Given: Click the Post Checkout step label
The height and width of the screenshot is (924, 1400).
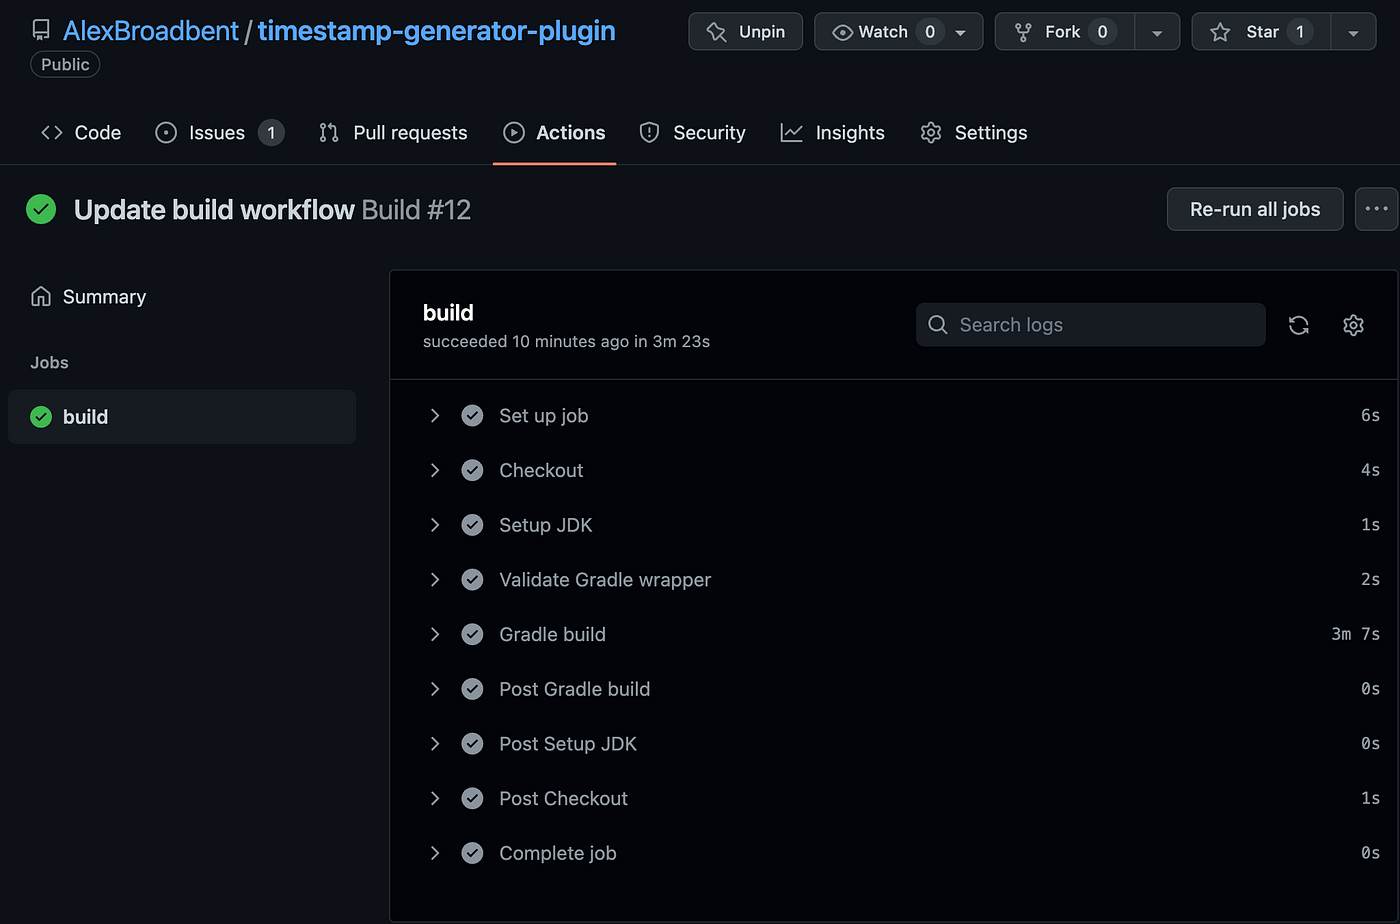Looking at the screenshot, I should pyautogui.click(x=564, y=798).
